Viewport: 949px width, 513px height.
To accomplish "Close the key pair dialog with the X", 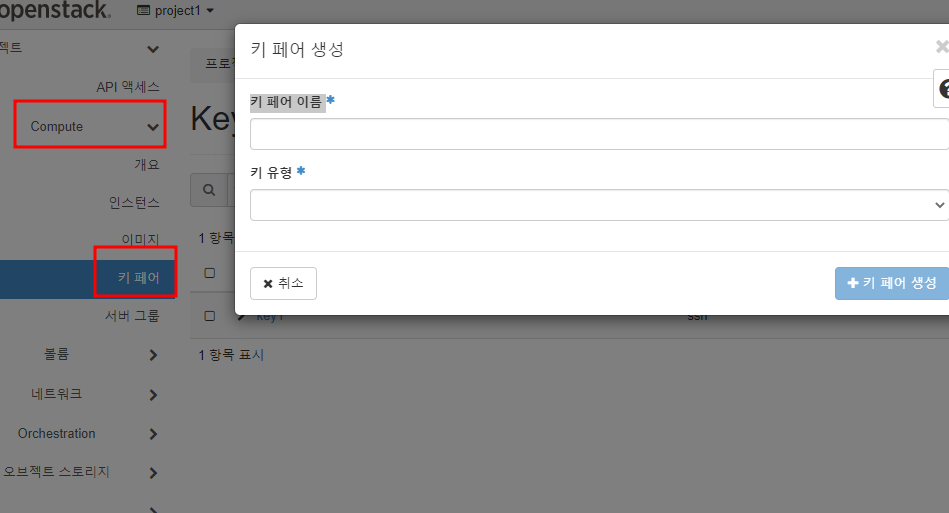I will pyautogui.click(x=941, y=47).
